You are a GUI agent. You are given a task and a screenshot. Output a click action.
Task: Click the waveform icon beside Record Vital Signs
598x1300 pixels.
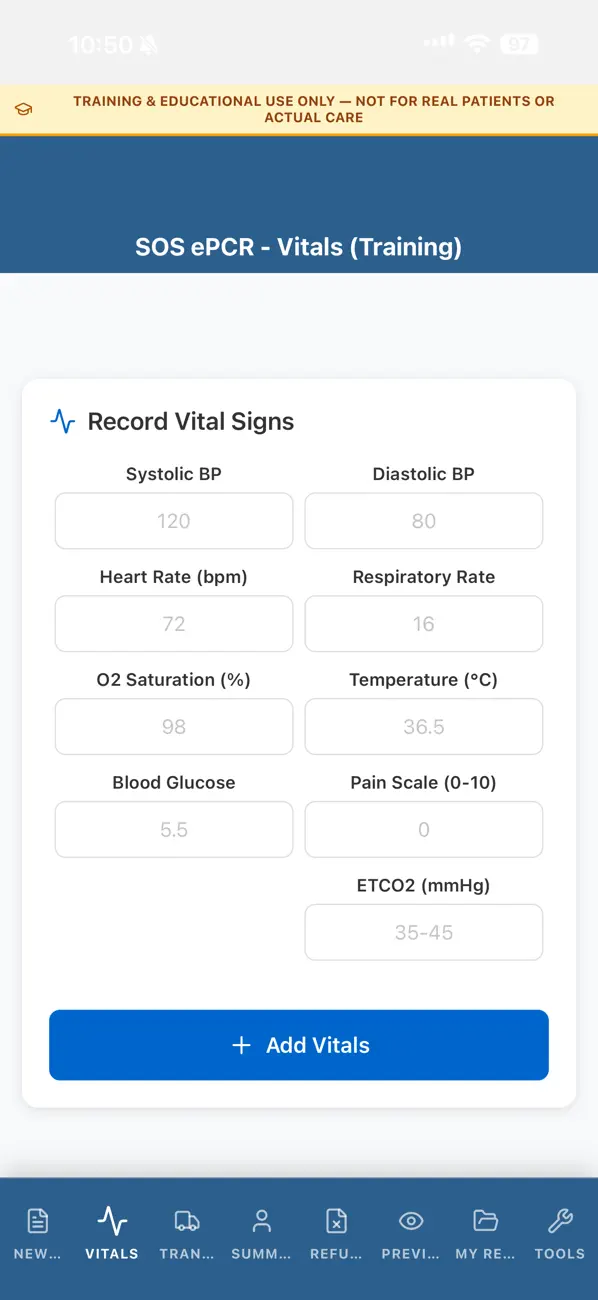pos(62,421)
